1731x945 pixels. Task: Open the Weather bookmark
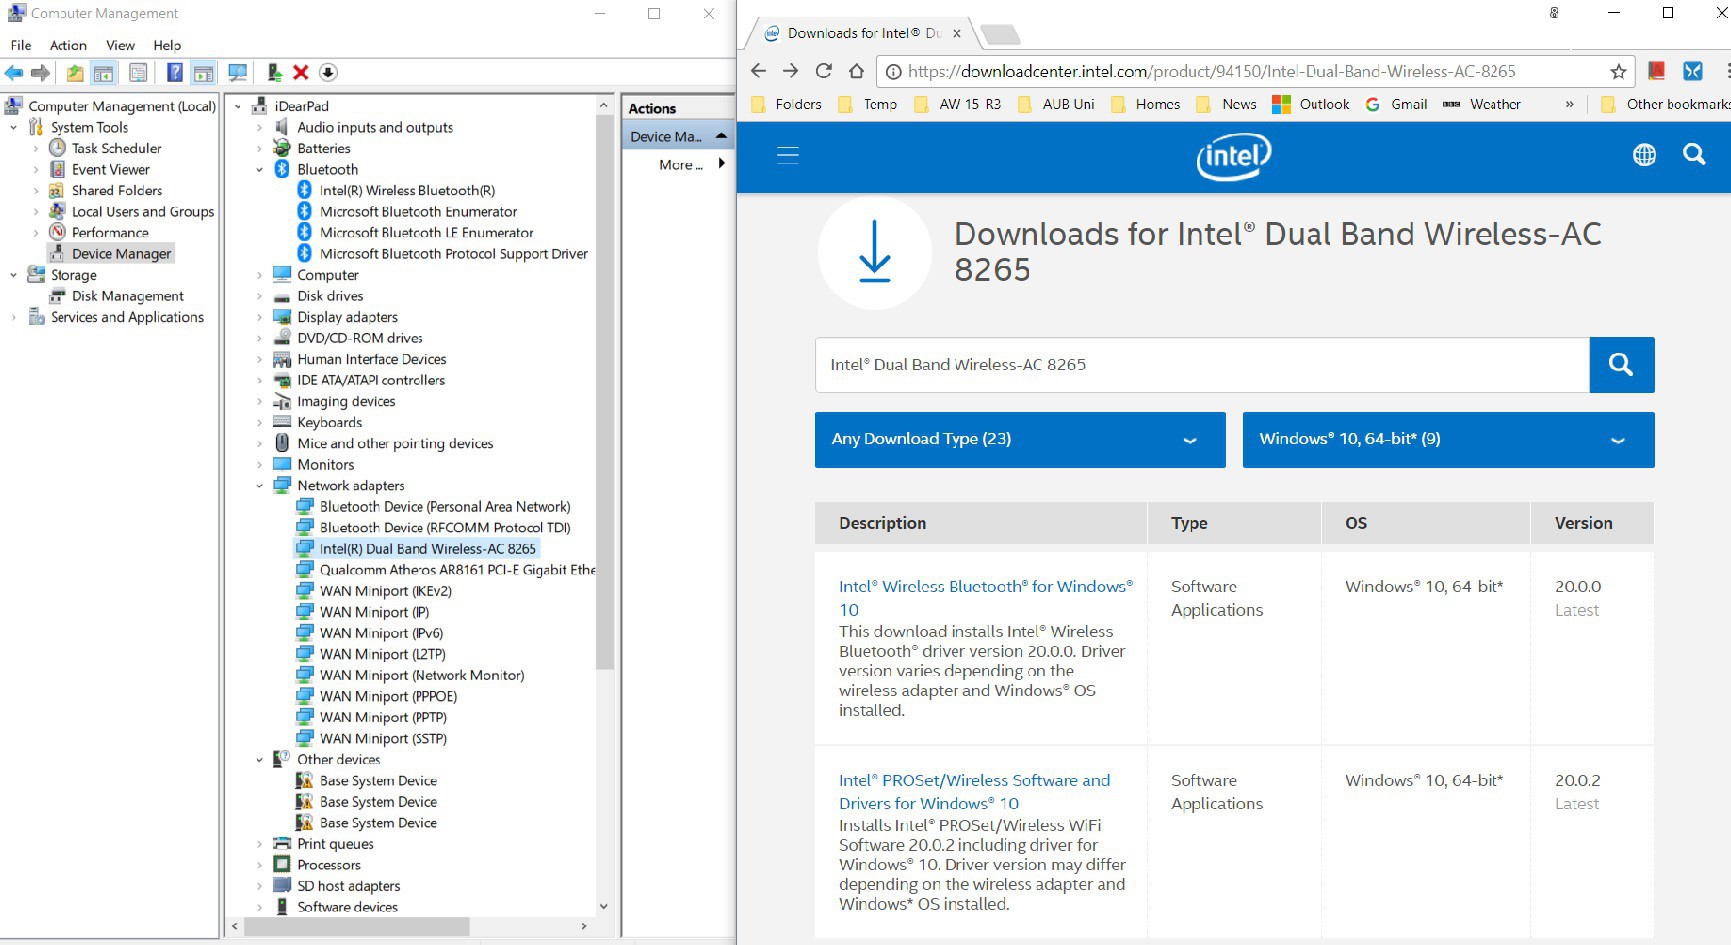coord(1482,104)
